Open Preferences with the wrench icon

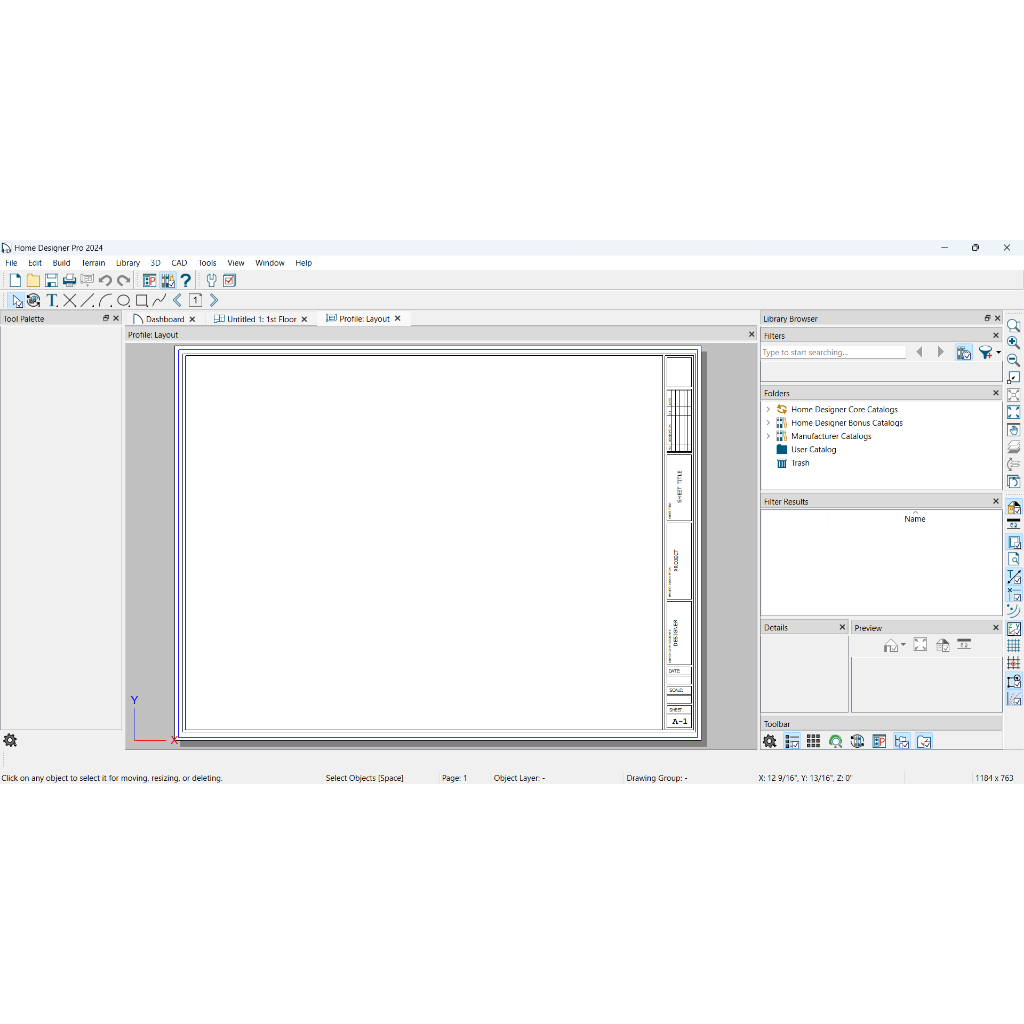tap(212, 281)
